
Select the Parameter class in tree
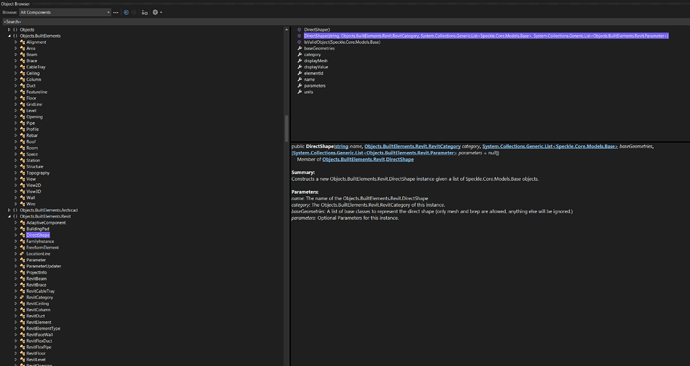coord(36,260)
